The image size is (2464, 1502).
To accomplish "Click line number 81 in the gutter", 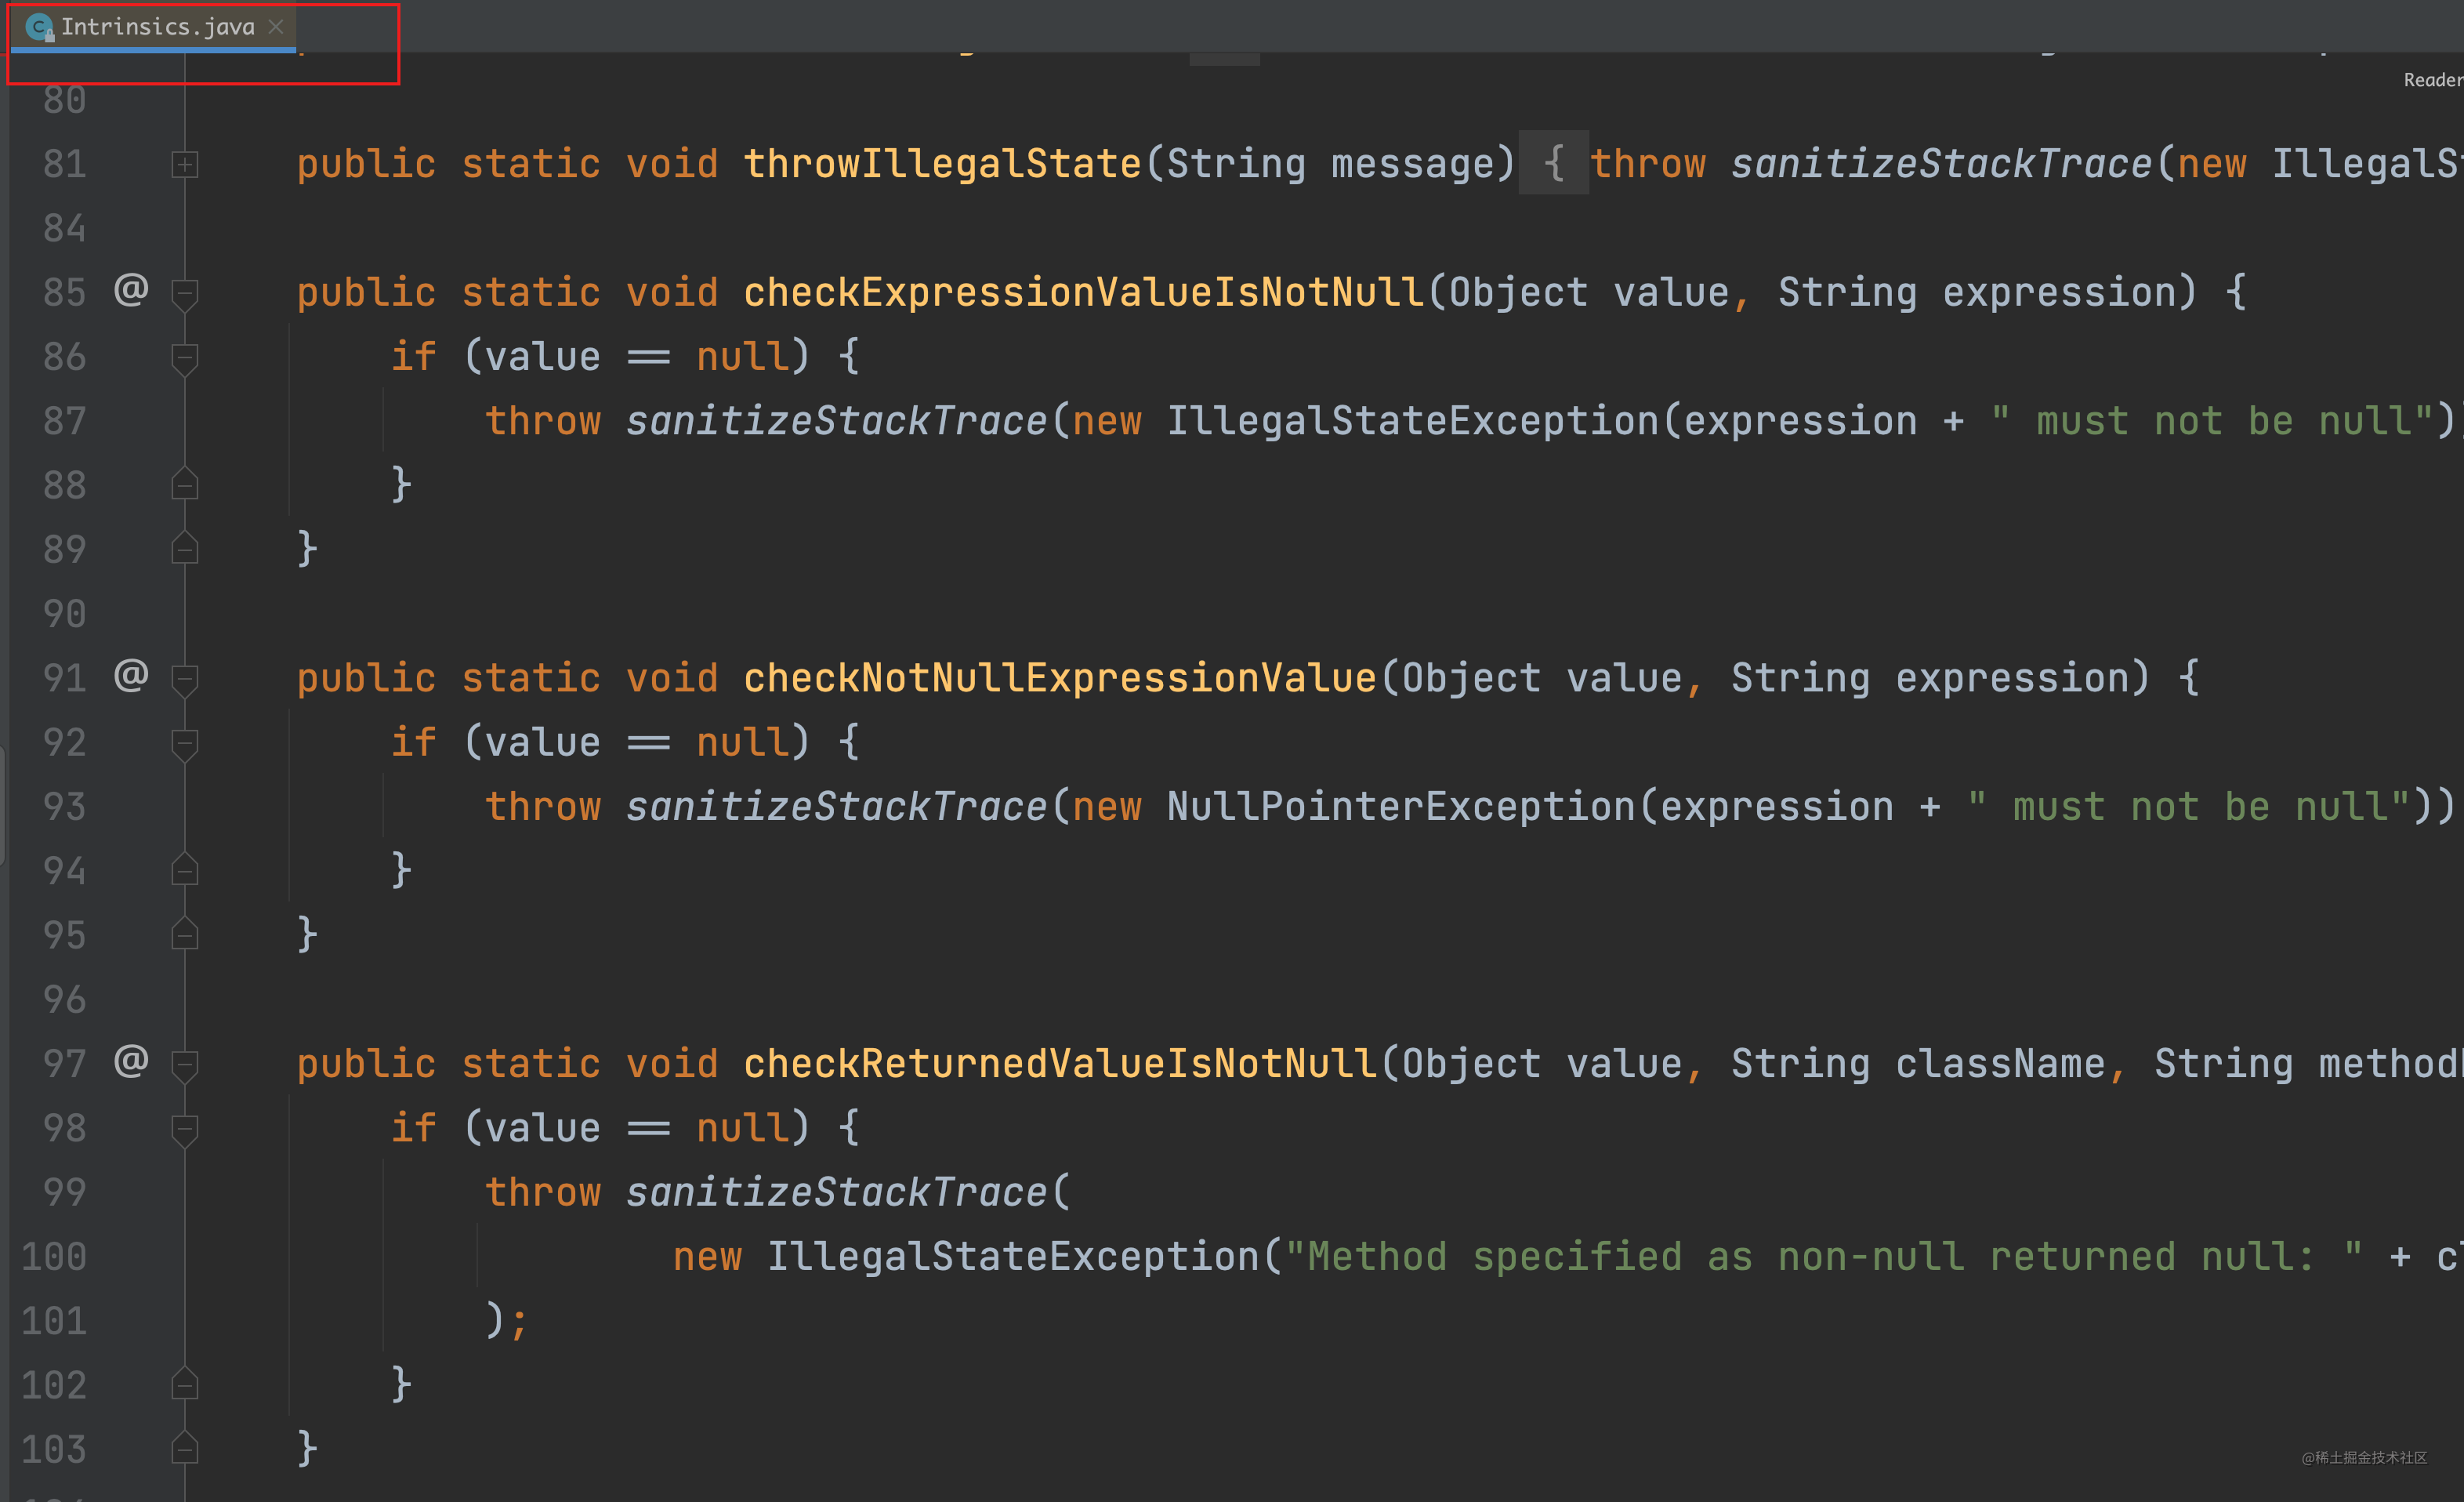I will [64, 164].
